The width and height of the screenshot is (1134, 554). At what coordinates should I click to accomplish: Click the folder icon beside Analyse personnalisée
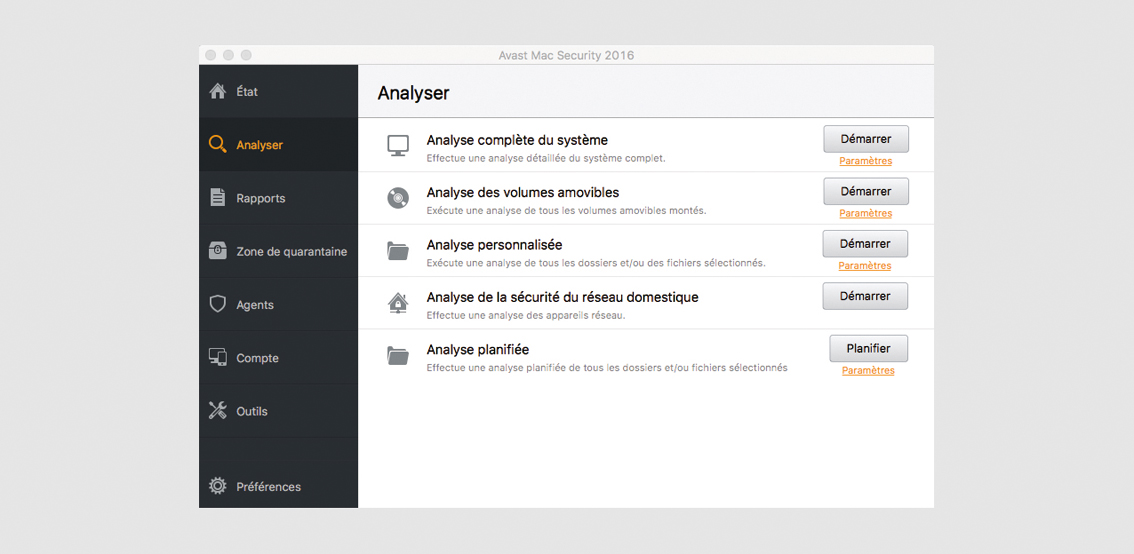tap(398, 251)
